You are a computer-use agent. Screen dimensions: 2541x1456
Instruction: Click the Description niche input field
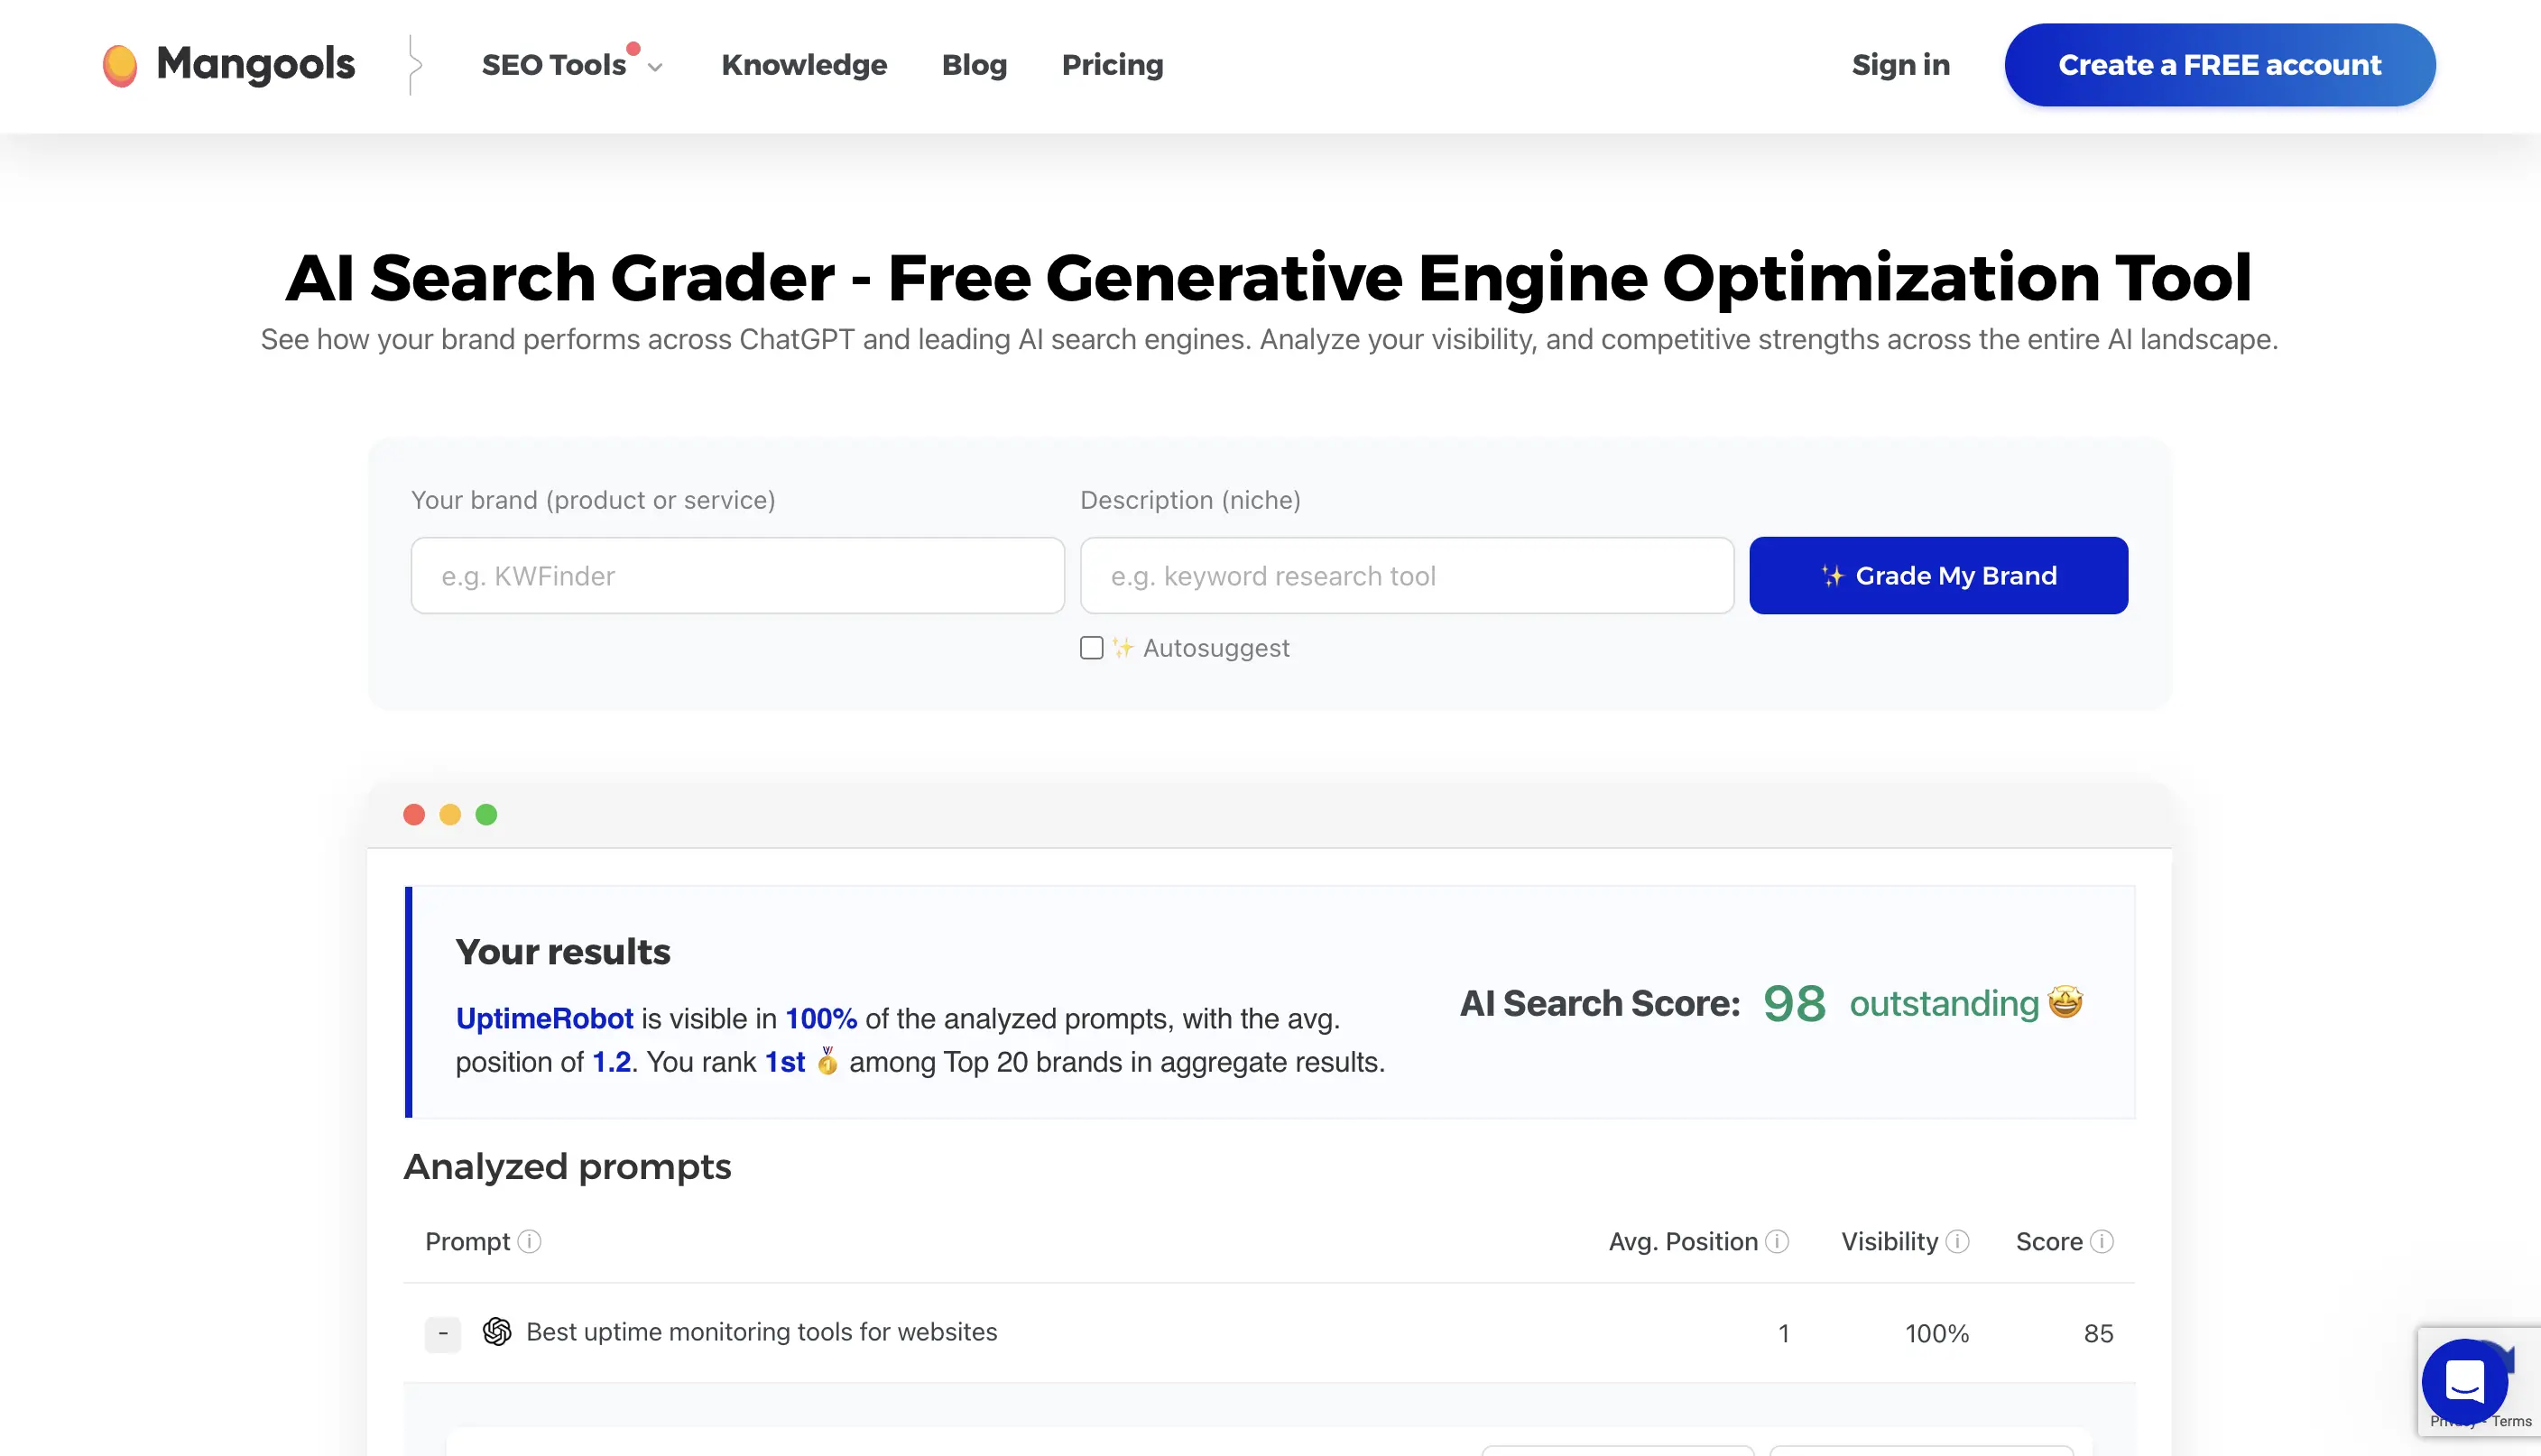click(x=1406, y=576)
